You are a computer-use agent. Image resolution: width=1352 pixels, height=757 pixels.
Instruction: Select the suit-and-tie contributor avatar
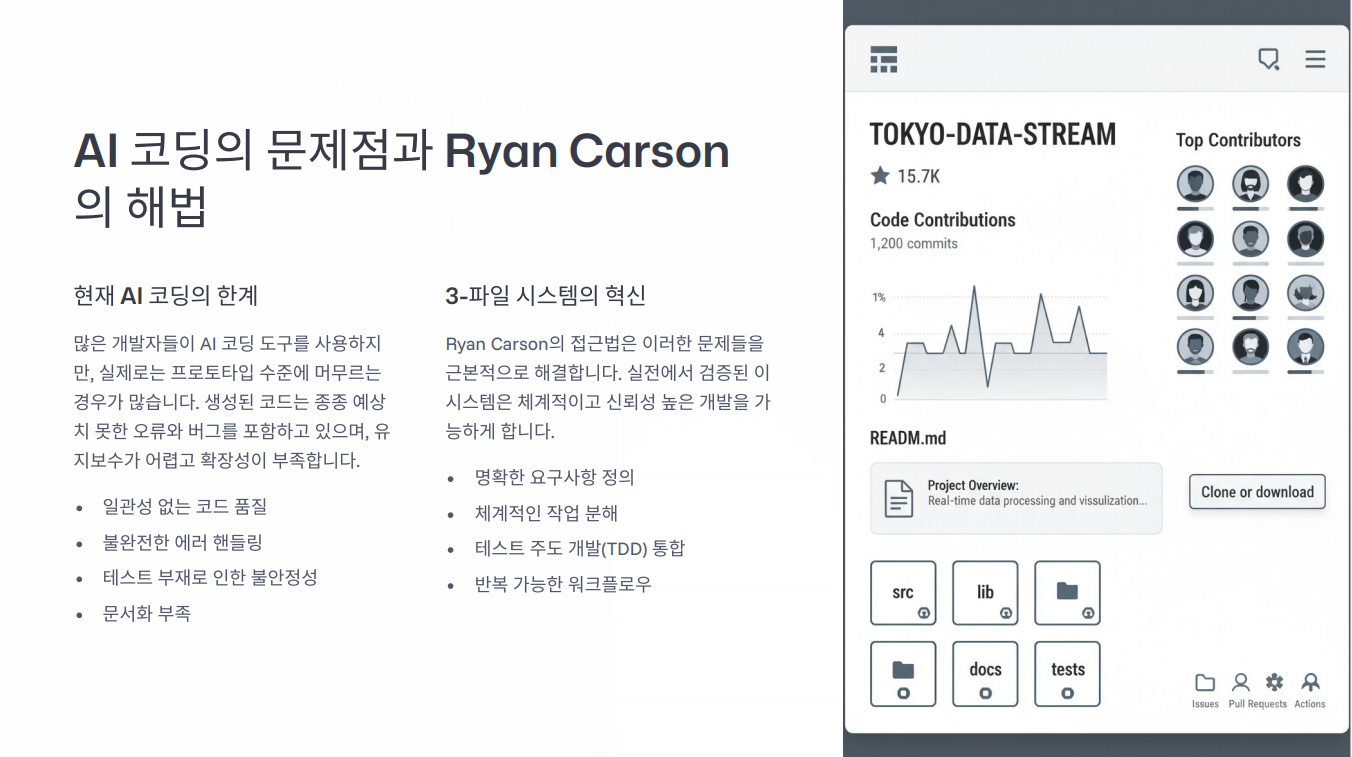point(1306,347)
